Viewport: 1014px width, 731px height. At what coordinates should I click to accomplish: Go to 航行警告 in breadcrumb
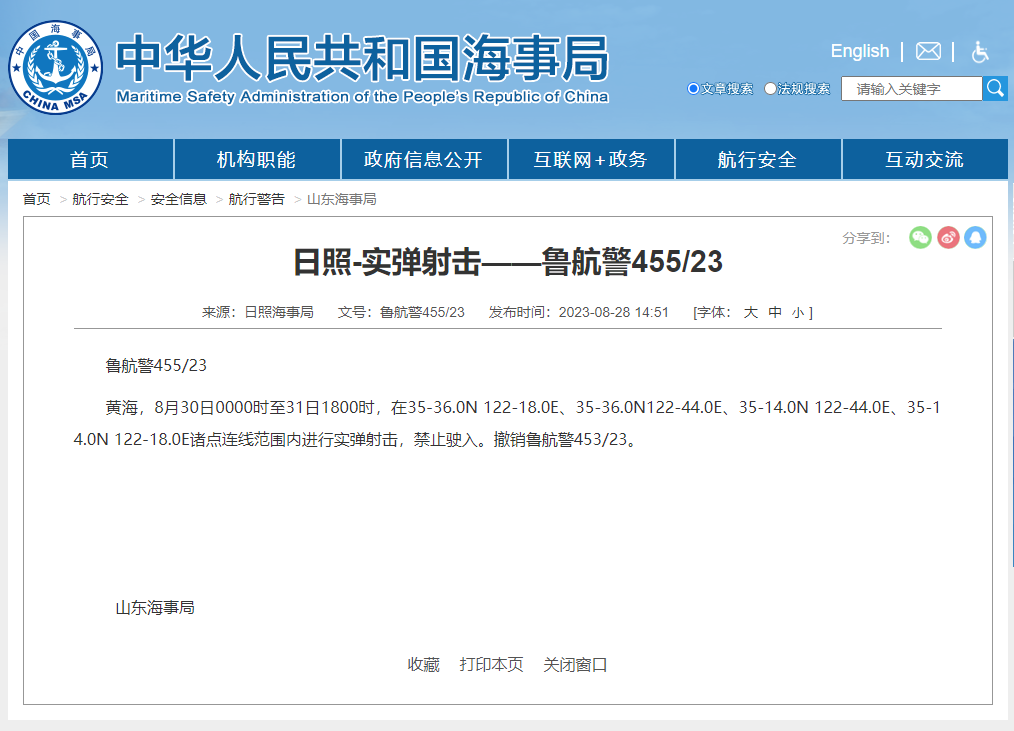pyautogui.click(x=256, y=199)
